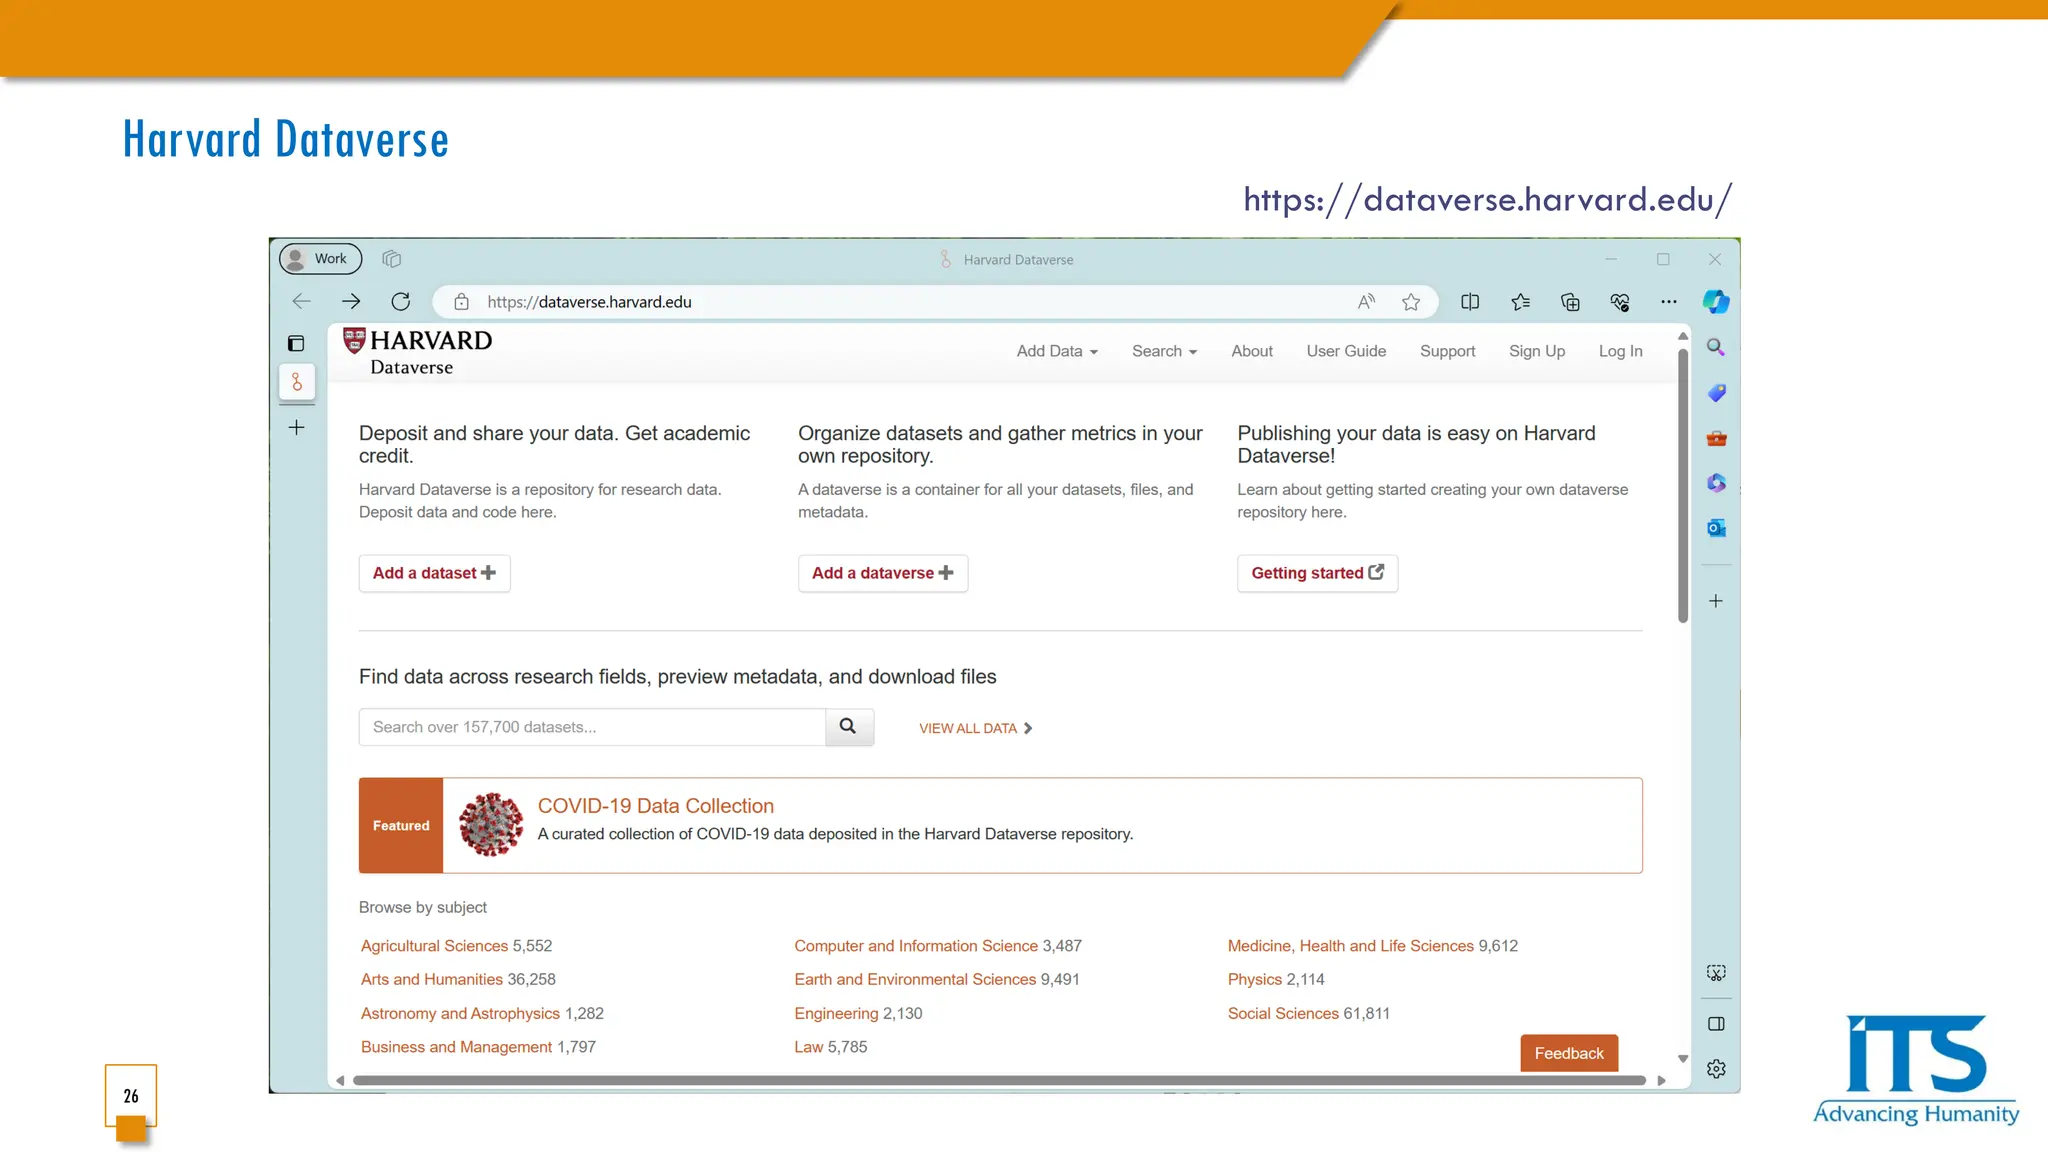Screen dimensions: 2048x1152
Task: Click the horizontal scrollbar at page bottom
Action: (x=999, y=1080)
